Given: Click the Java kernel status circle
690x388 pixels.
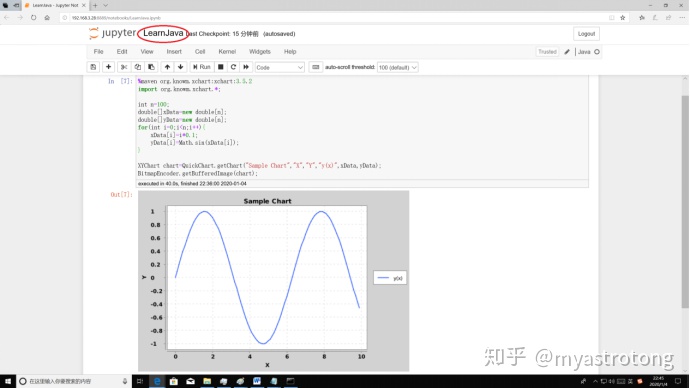Looking at the screenshot, I should [x=597, y=52].
